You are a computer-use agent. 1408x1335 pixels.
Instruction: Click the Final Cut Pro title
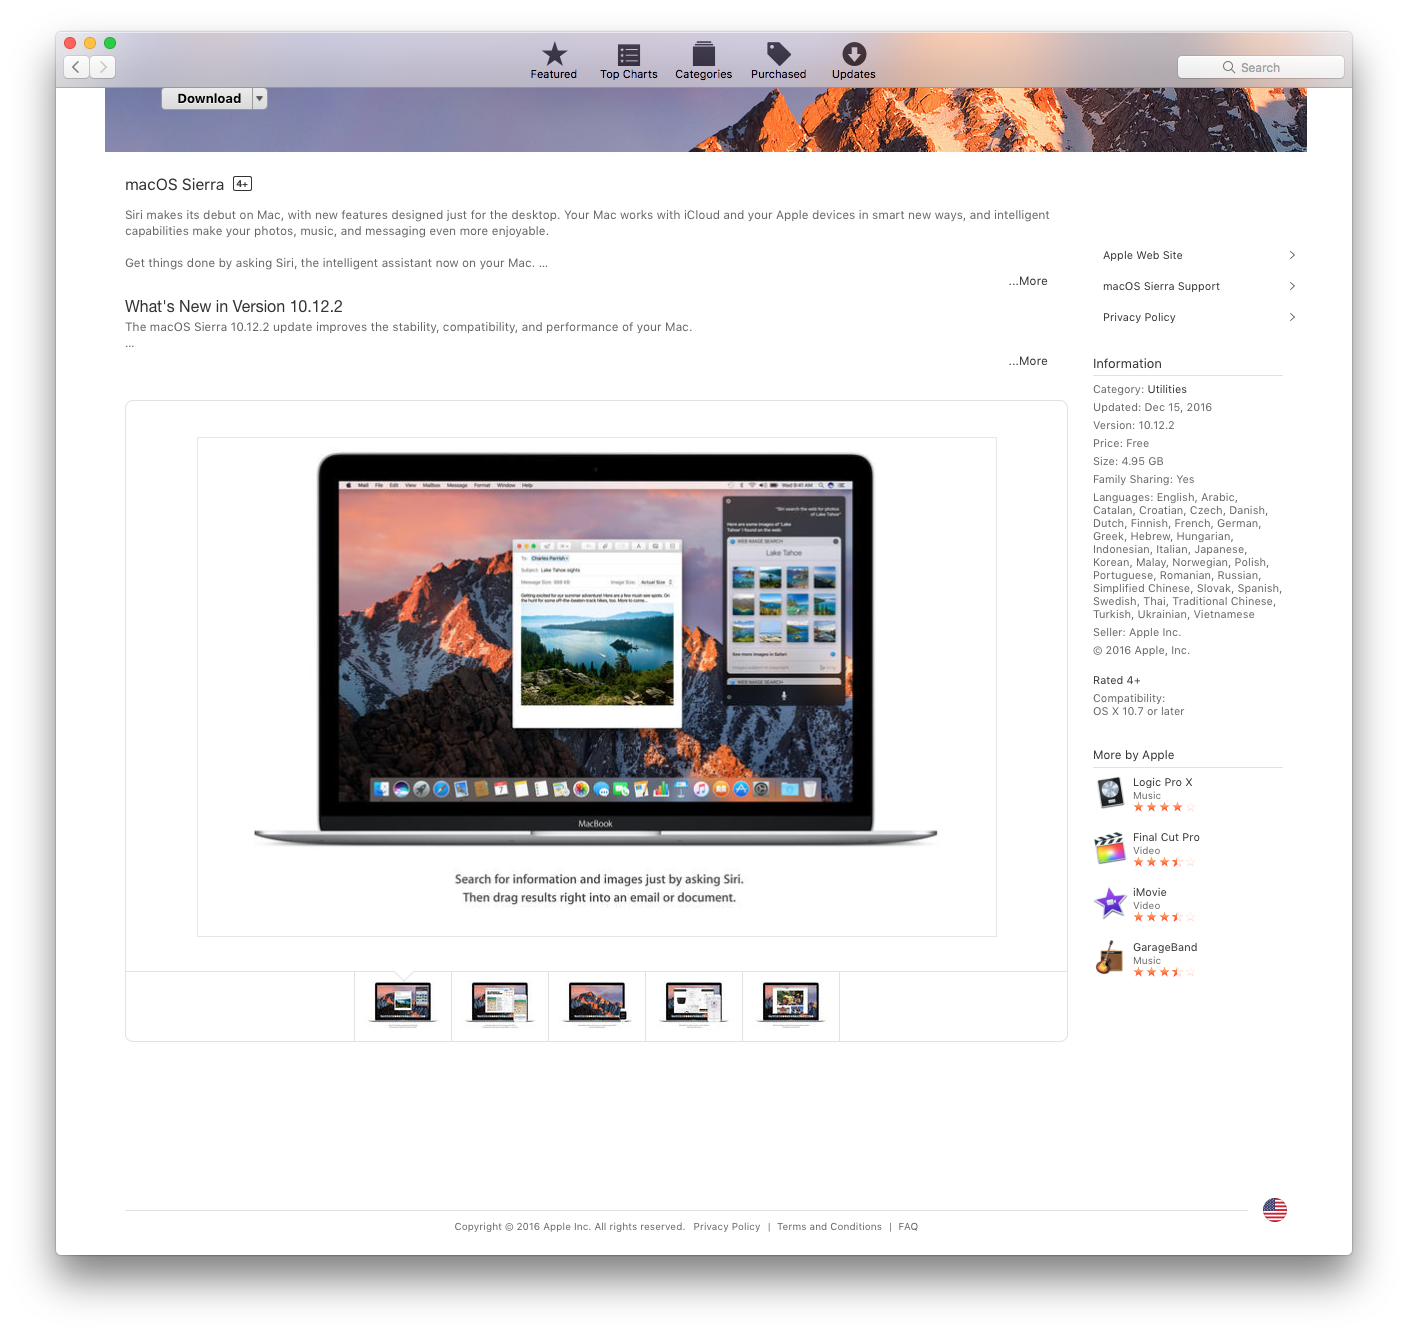(1166, 837)
